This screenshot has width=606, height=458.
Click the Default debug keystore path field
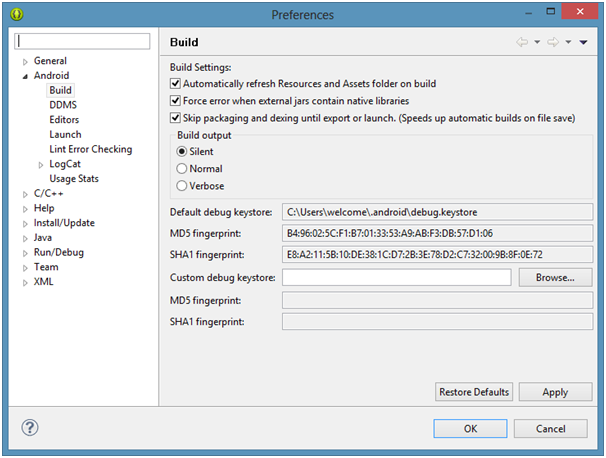437,212
